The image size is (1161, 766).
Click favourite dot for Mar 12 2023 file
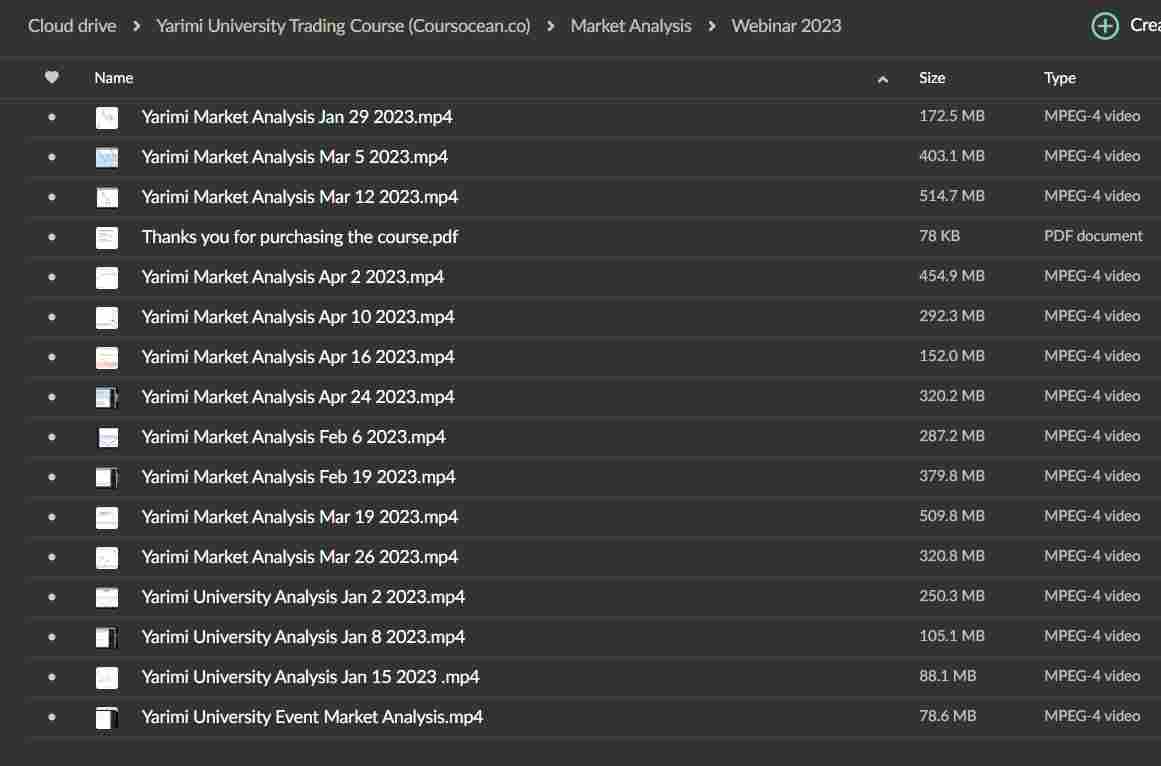click(x=52, y=197)
